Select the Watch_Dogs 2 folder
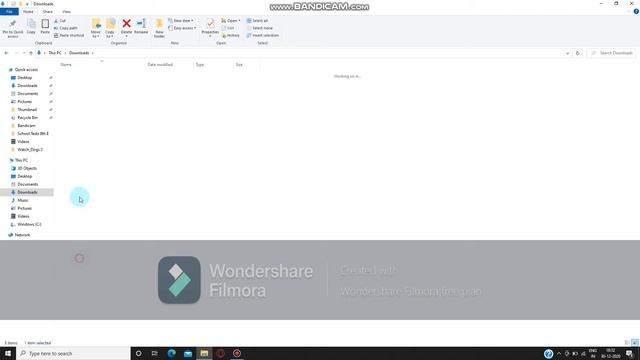The image size is (640, 360). [x=30, y=150]
